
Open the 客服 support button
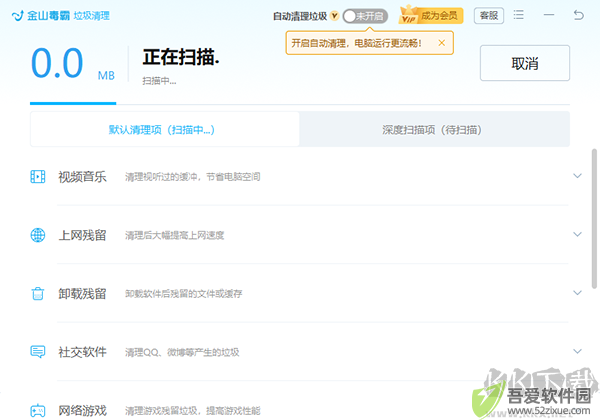click(489, 16)
